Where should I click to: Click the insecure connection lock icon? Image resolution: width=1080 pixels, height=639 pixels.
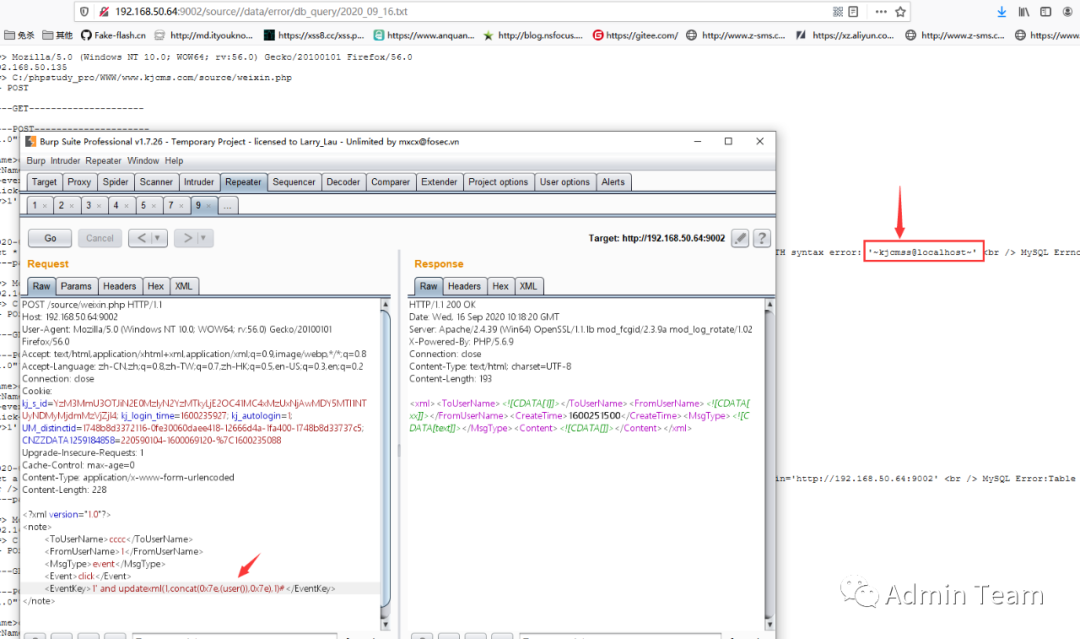coord(104,12)
